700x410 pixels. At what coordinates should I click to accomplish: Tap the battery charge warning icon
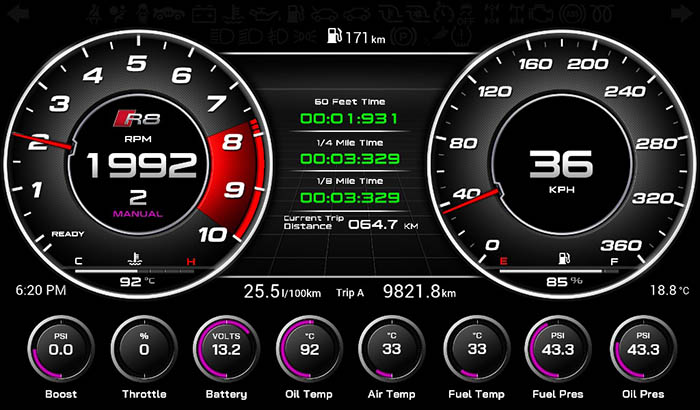(x=204, y=14)
